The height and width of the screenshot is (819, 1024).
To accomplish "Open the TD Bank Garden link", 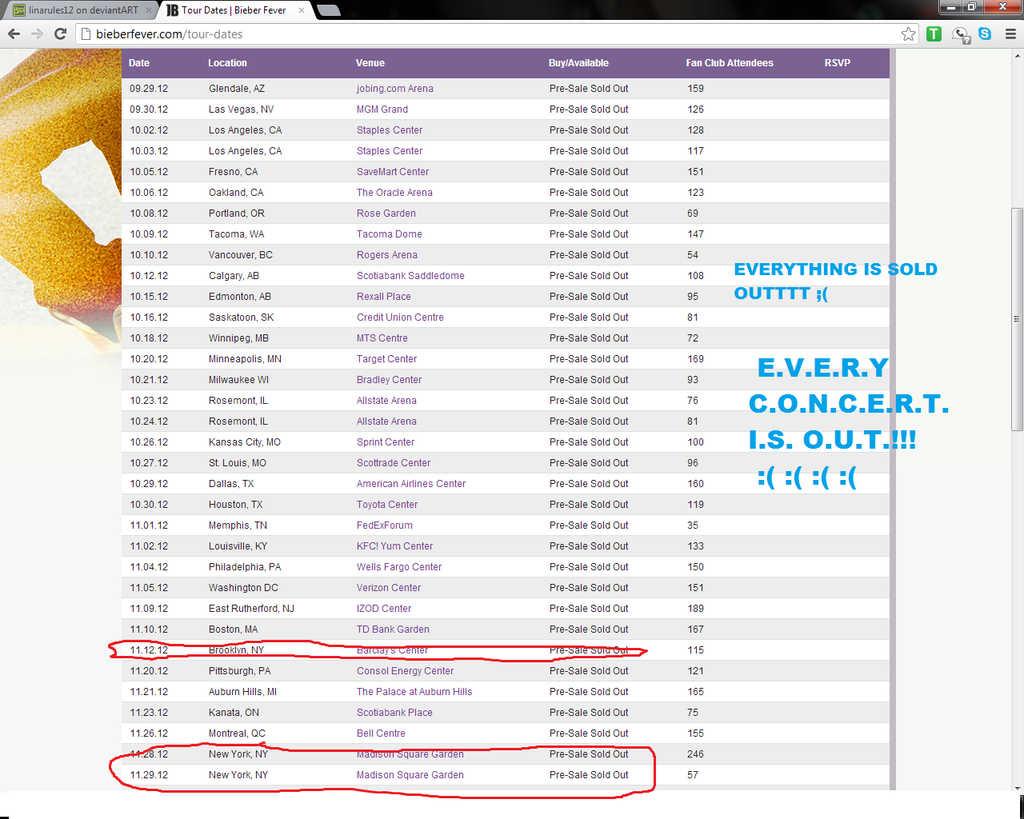I will pyautogui.click(x=393, y=630).
